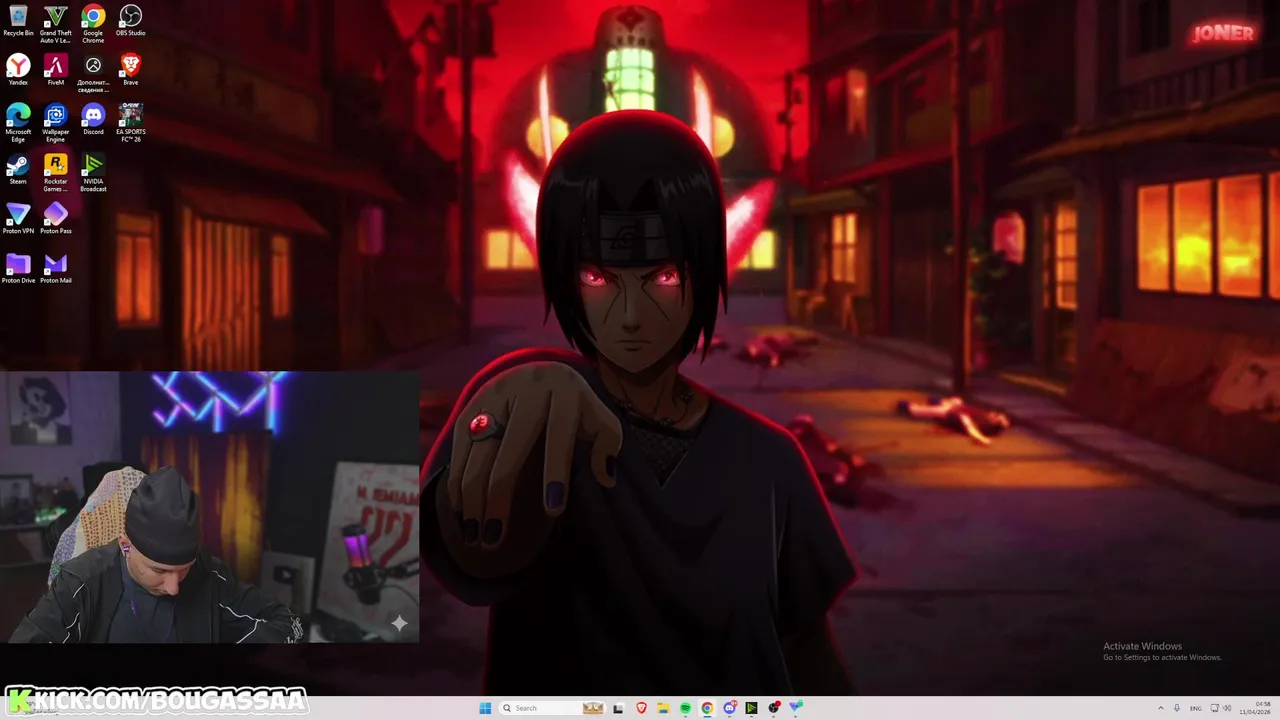Select the Steam desktop shortcut
The width and height of the screenshot is (1280, 720).
[x=18, y=169]
